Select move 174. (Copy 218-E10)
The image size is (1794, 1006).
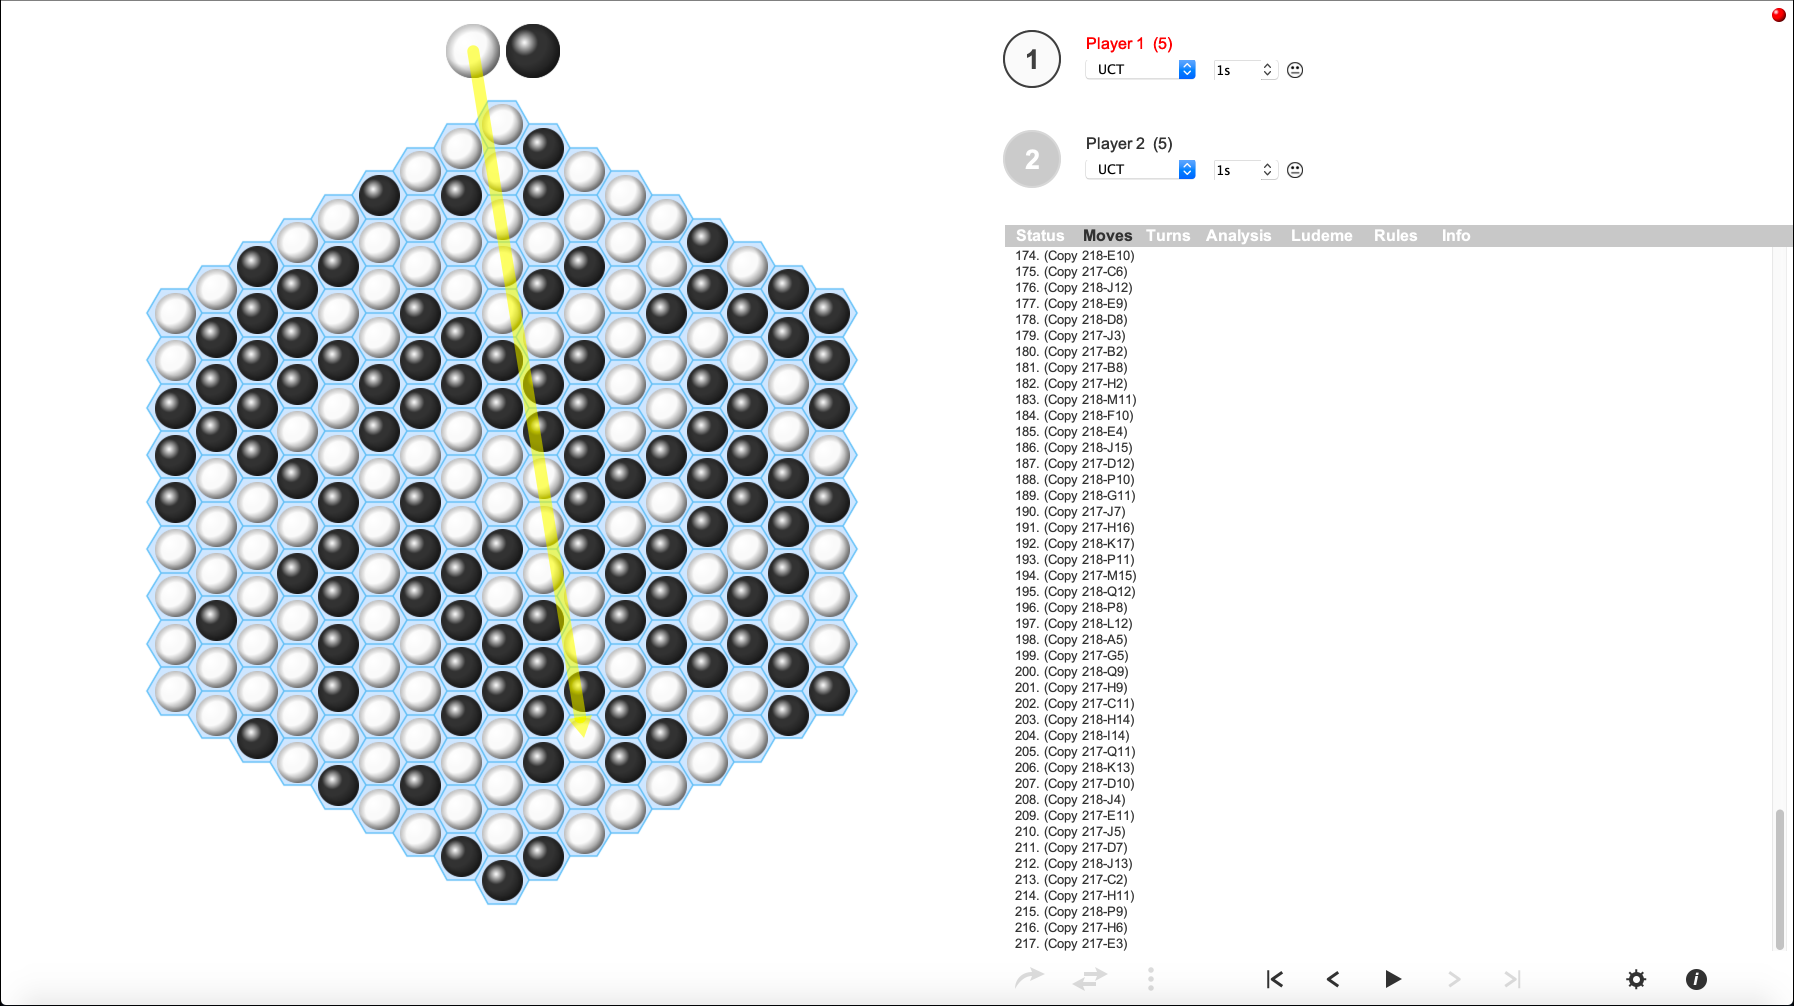1075,256
